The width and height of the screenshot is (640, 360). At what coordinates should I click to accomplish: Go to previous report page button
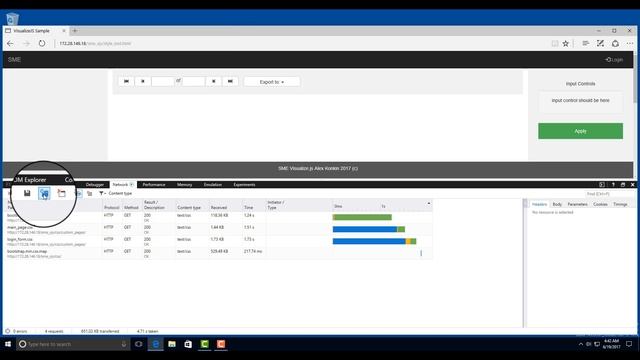click(x=142, y=81)
